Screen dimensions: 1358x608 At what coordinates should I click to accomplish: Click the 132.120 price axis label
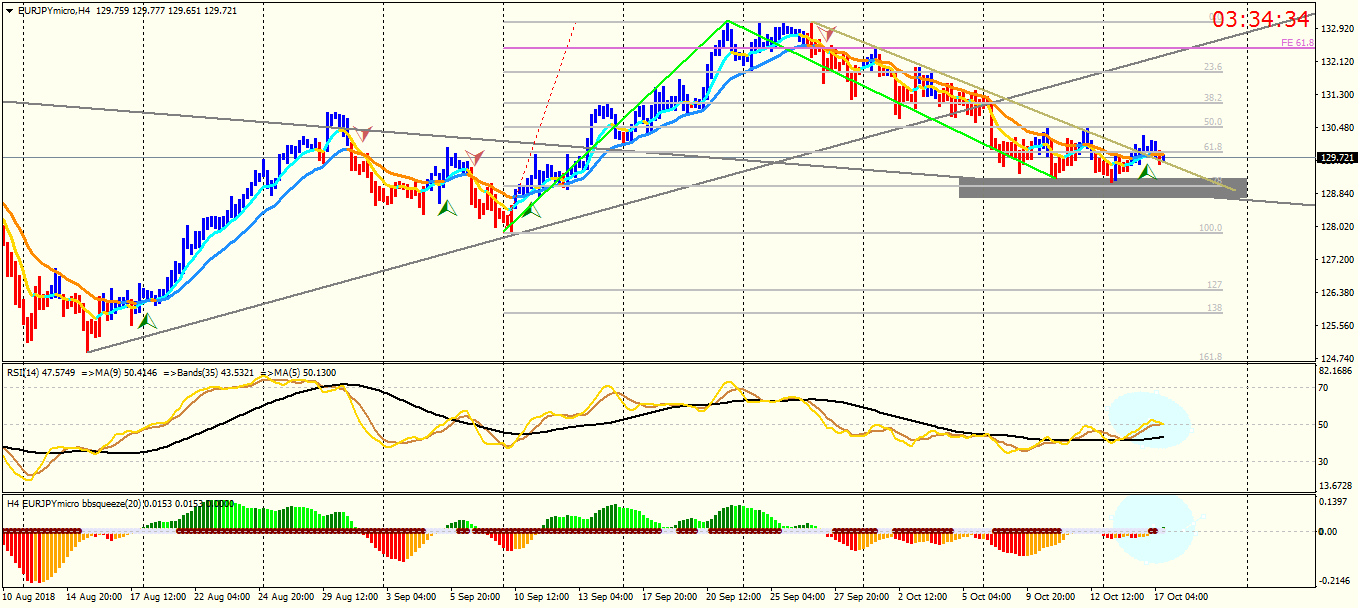tap(1337, 62)
